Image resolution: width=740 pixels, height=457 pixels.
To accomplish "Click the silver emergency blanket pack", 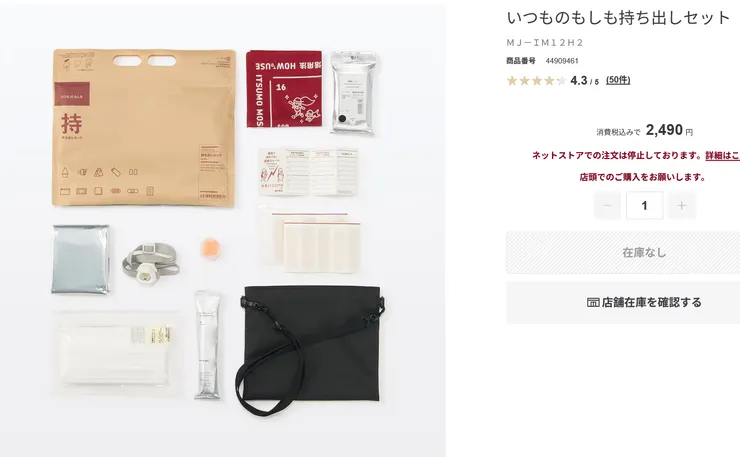I will pos(81,259).
